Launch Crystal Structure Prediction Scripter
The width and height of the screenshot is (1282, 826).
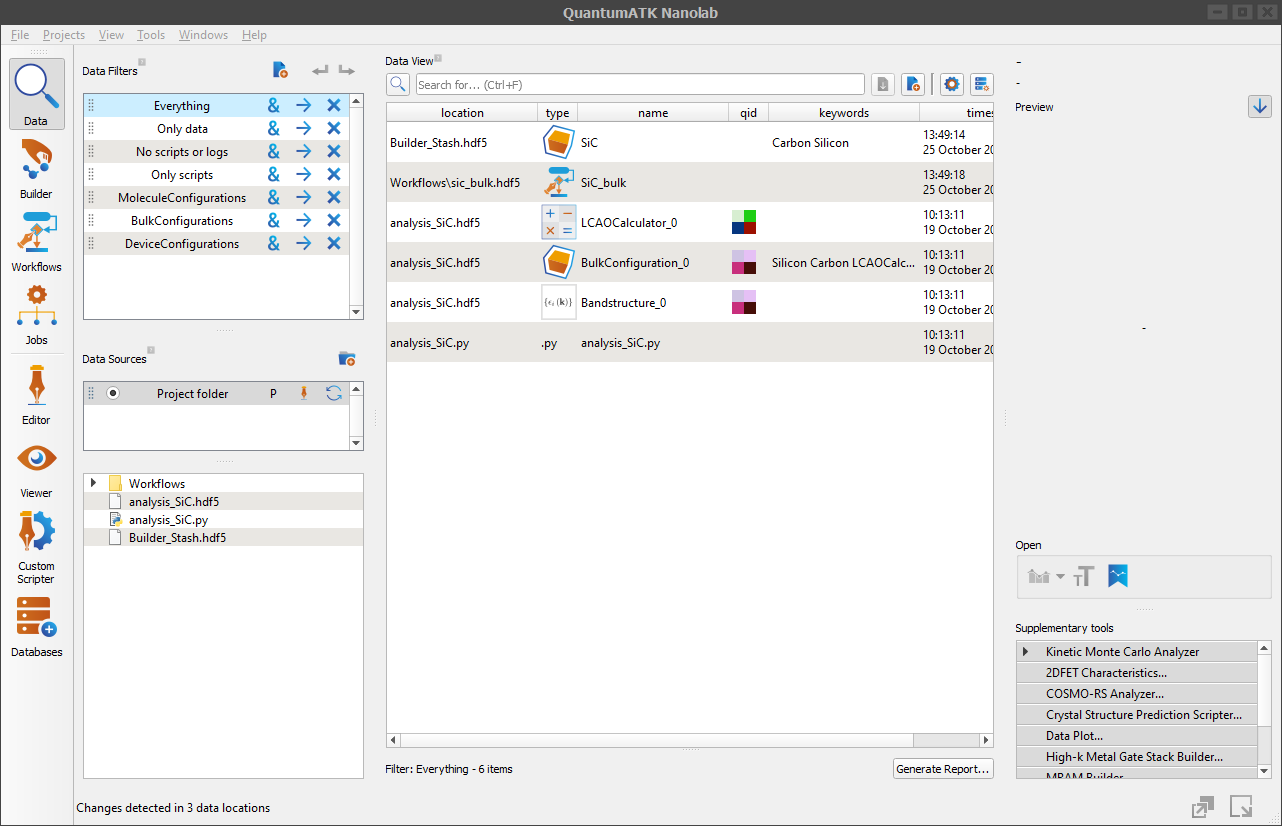1137,715
